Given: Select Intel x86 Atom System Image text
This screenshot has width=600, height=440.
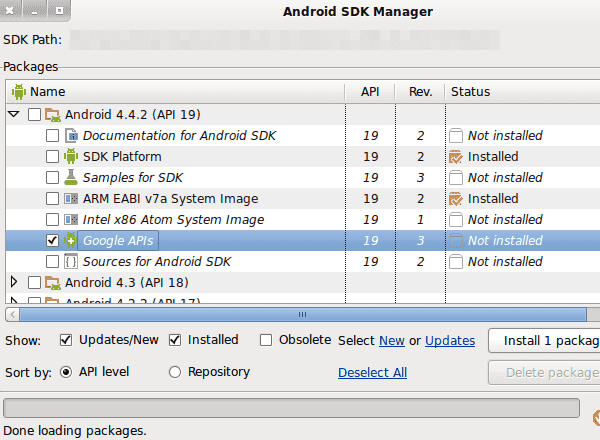Looking at the screenshot, I should click(x=173, y=220).
